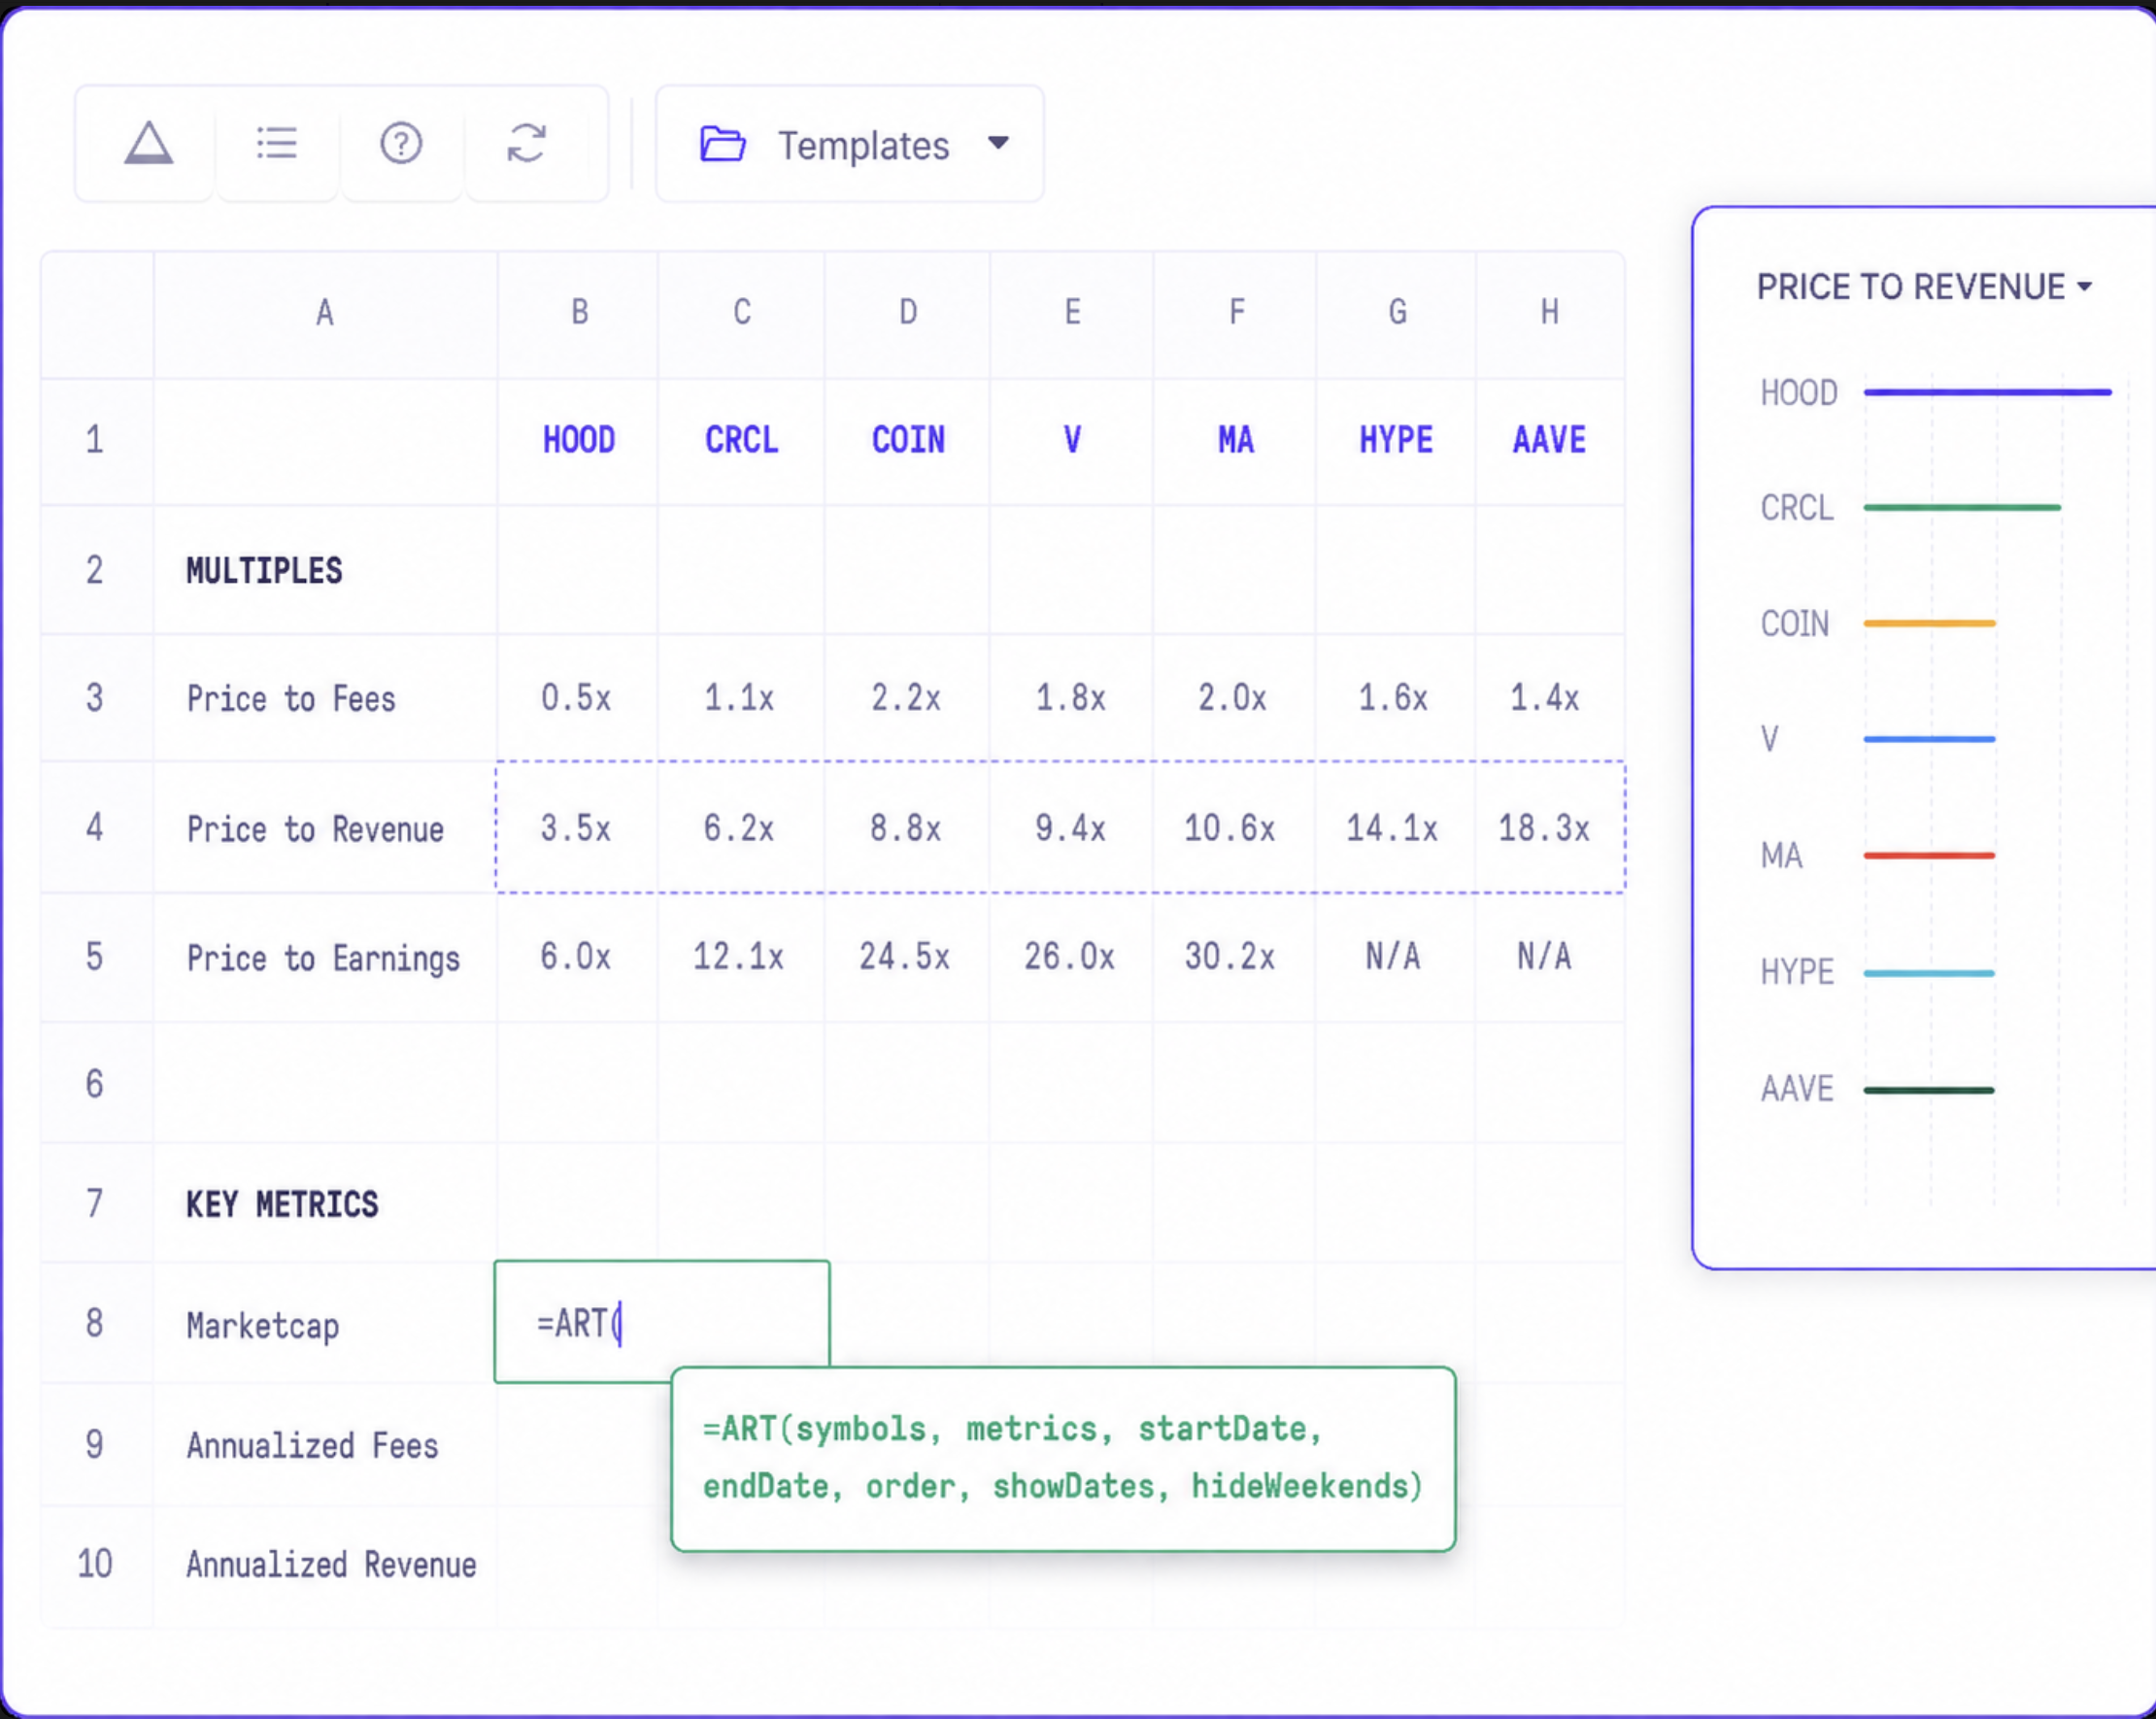Click the 12.1x Price to Earnings cell
The width and height of the screenshot is (2156, 1719).
740,957
